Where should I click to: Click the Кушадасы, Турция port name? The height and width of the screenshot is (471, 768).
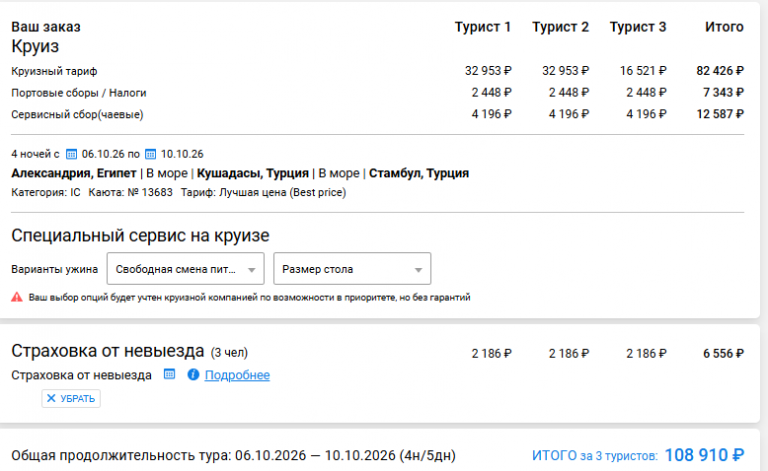pyautogui.click(x=253, y=173)
